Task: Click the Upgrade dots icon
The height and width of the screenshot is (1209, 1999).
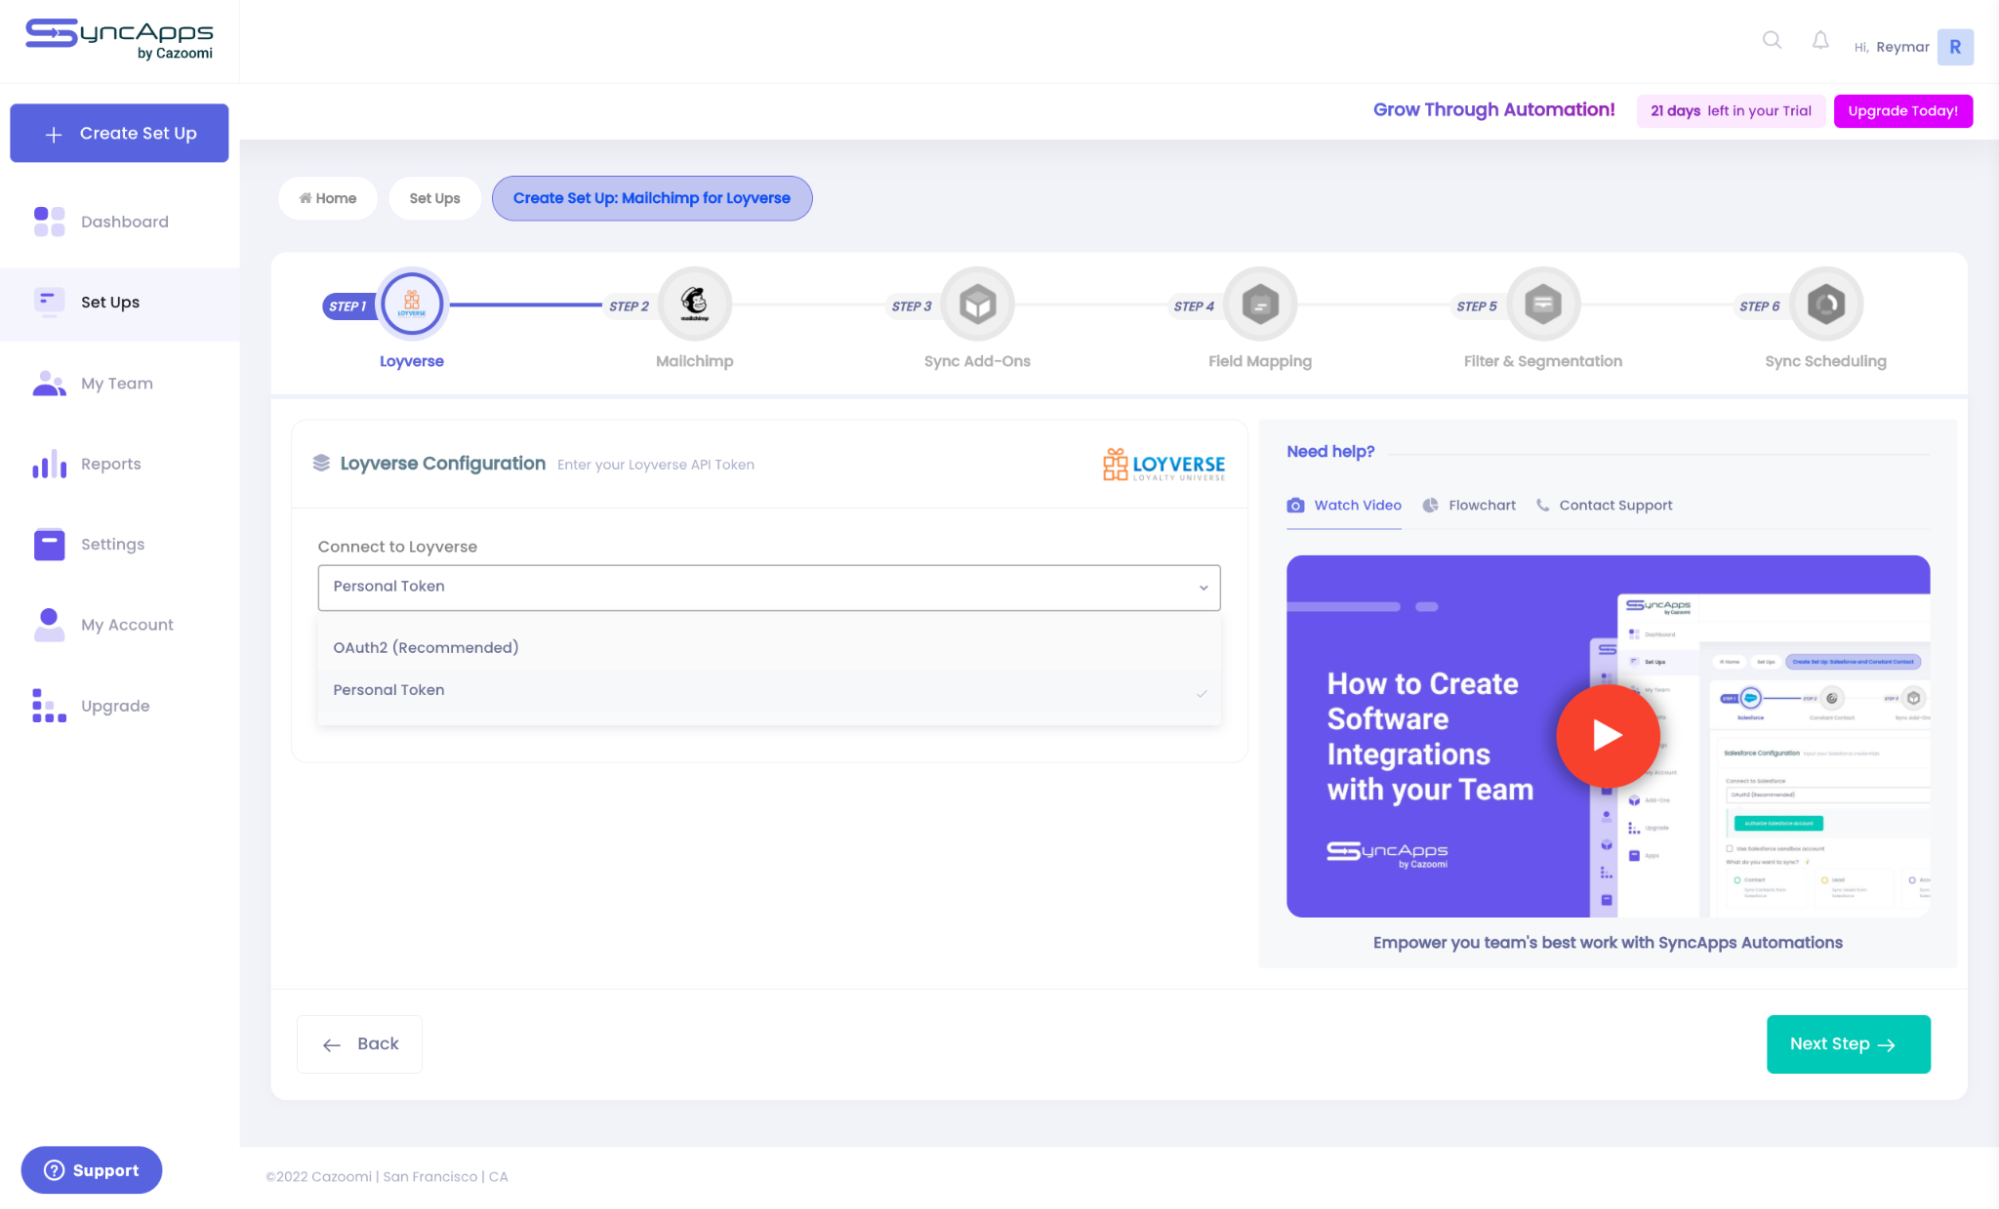Action: point(49,705)
